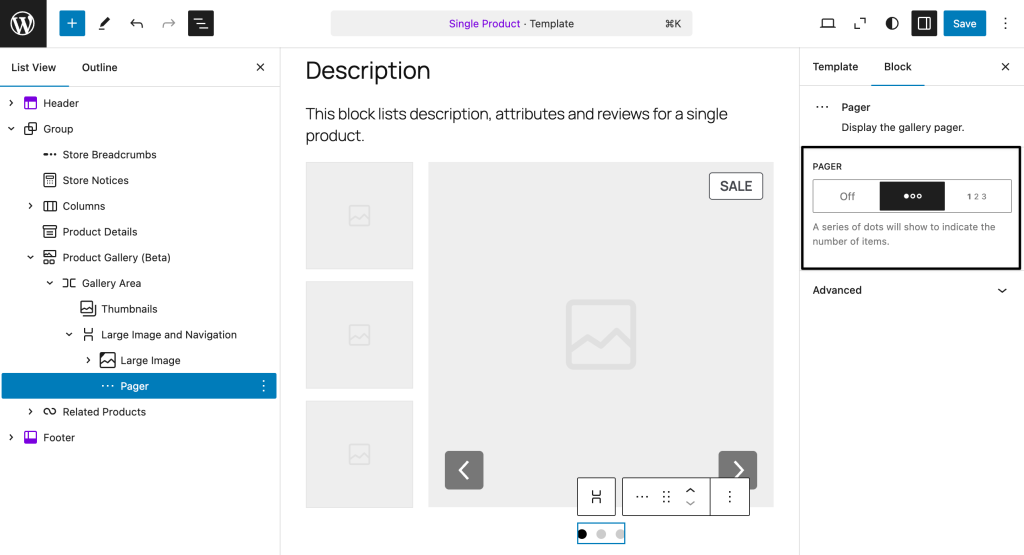This screenshot has height=555, width=1024.
Task: Toggle the settings sidebar panel icon
Action: 924,23
